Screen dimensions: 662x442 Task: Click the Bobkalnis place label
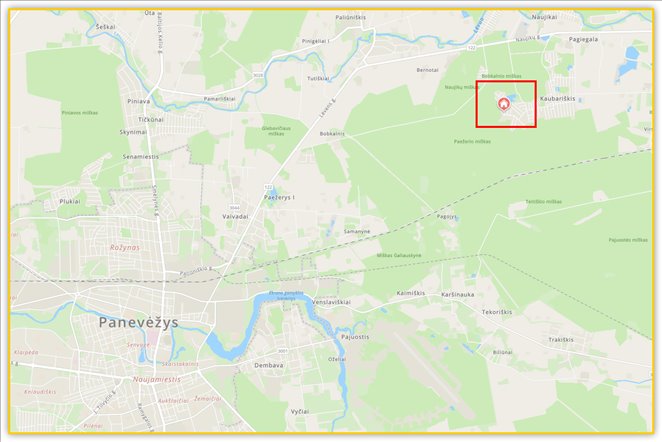[x=332, y=133]
